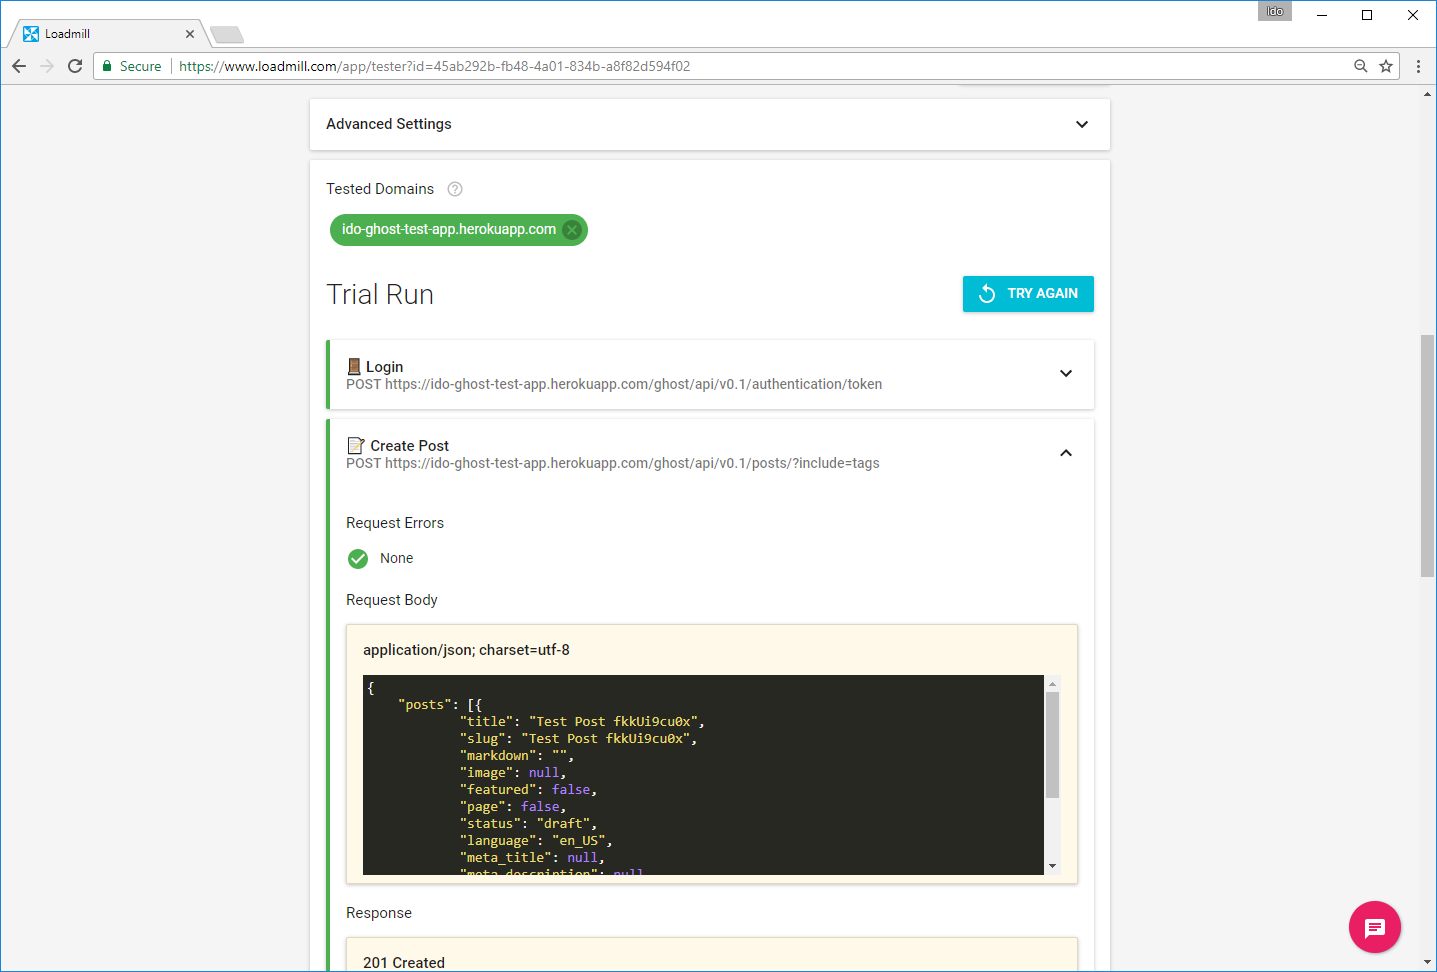Minimize the Chrome window

point(1322,15)
